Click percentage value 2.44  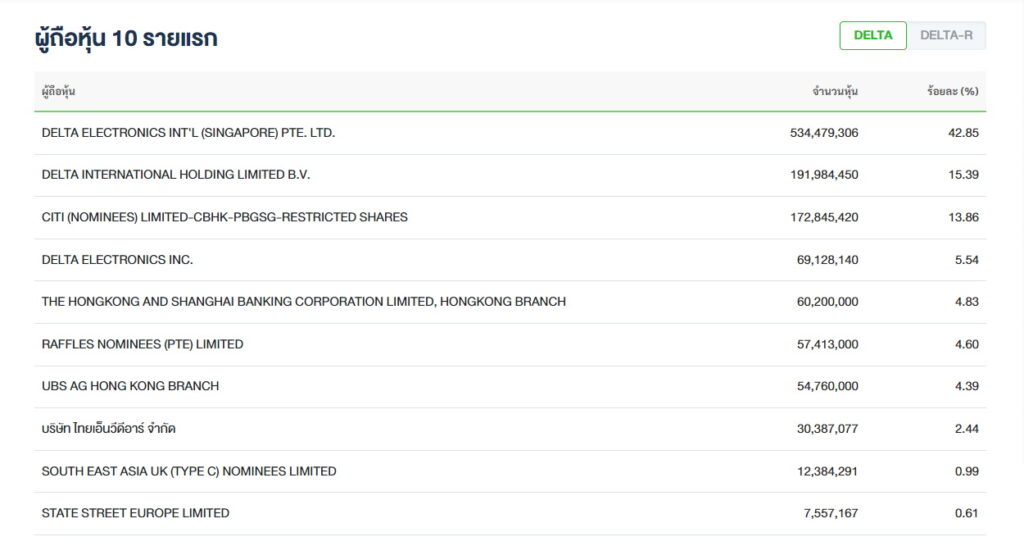(967, 428)
